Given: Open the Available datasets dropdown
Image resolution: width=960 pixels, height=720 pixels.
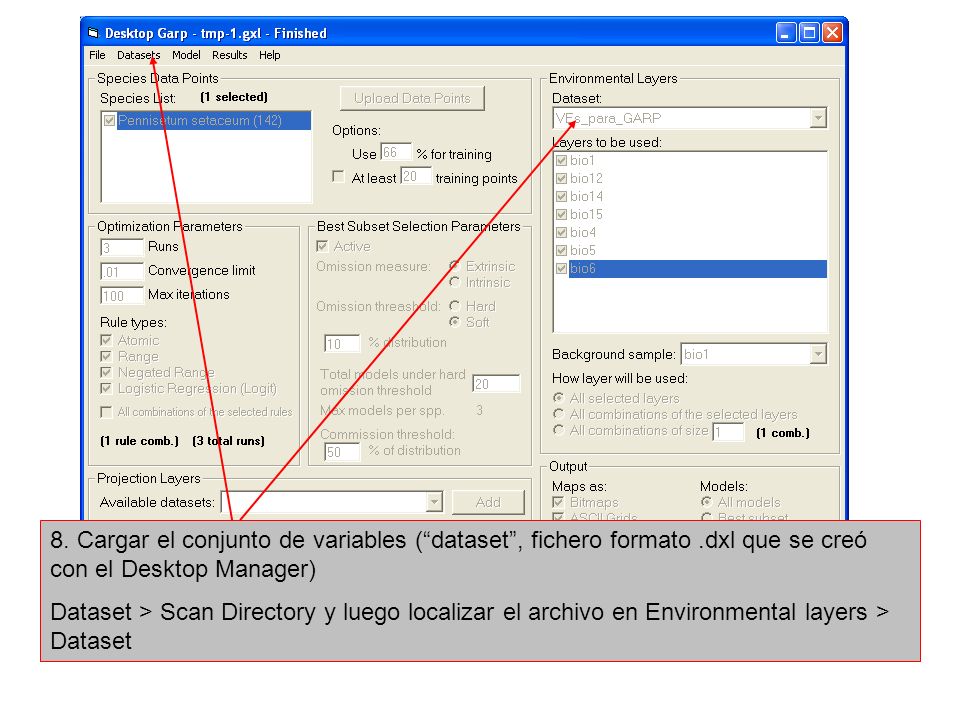Looking at the screenshot, I should click(x=434, y=502).
